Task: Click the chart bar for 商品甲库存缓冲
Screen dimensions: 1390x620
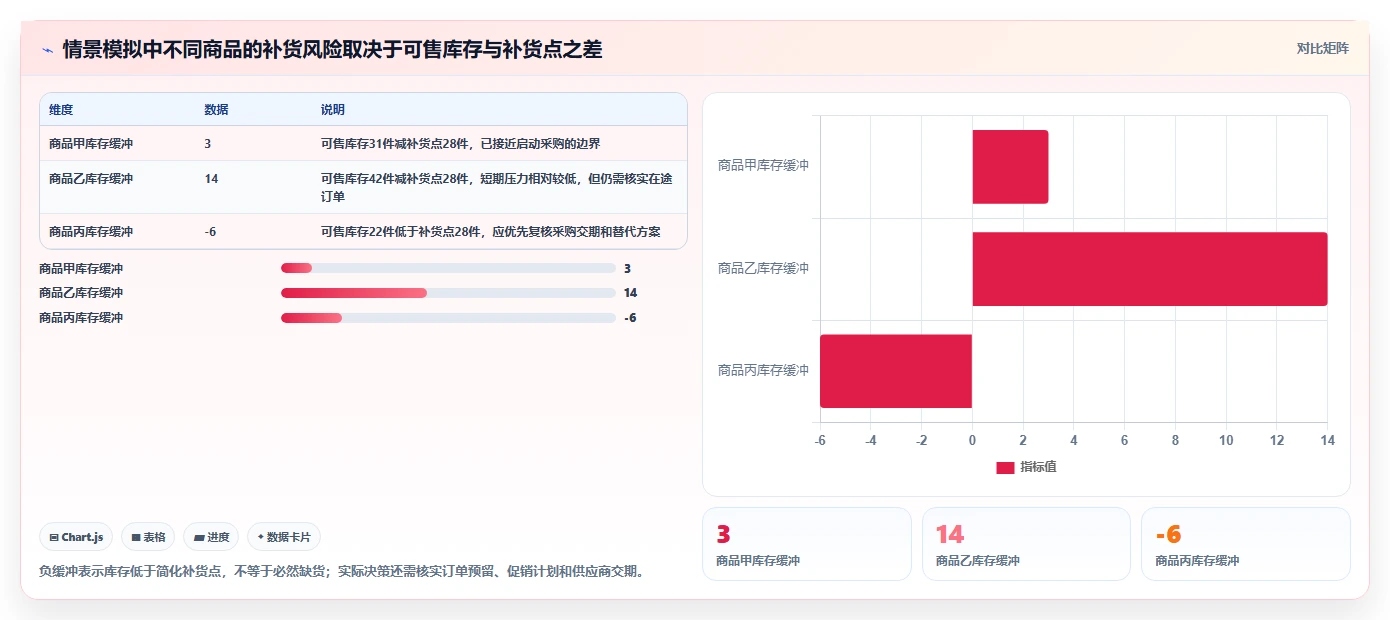Action: tap(1010, 167)
